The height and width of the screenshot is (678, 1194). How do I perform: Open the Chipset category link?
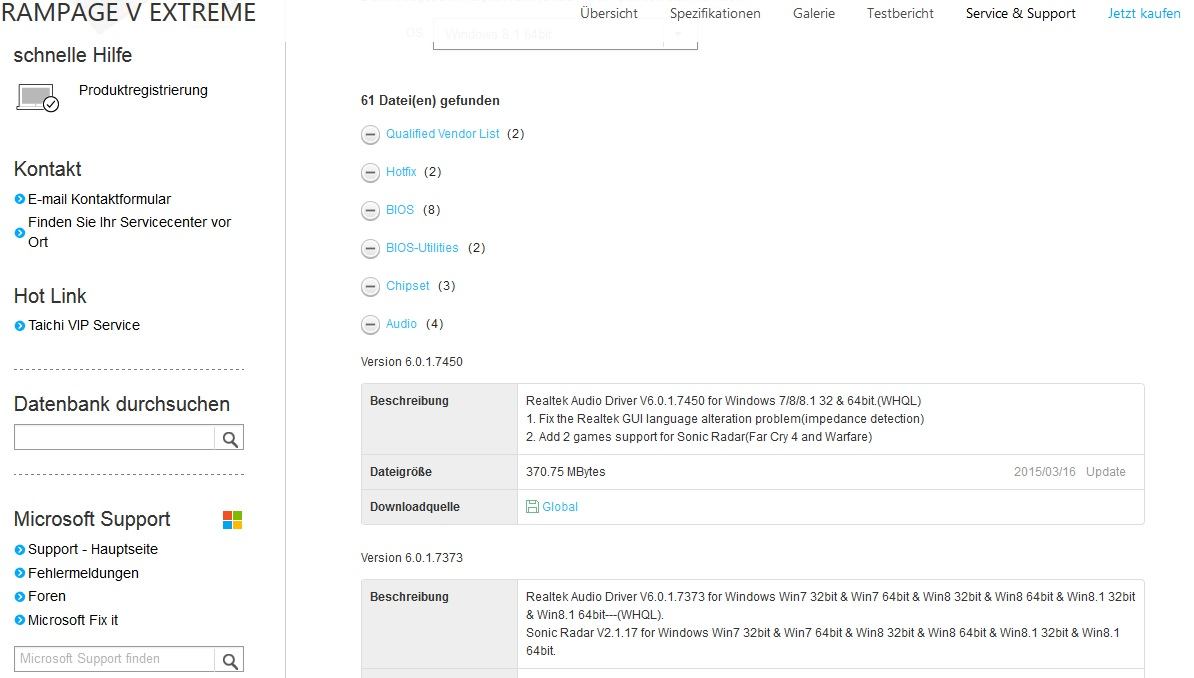pyautogui.click(x=407, y=286)
